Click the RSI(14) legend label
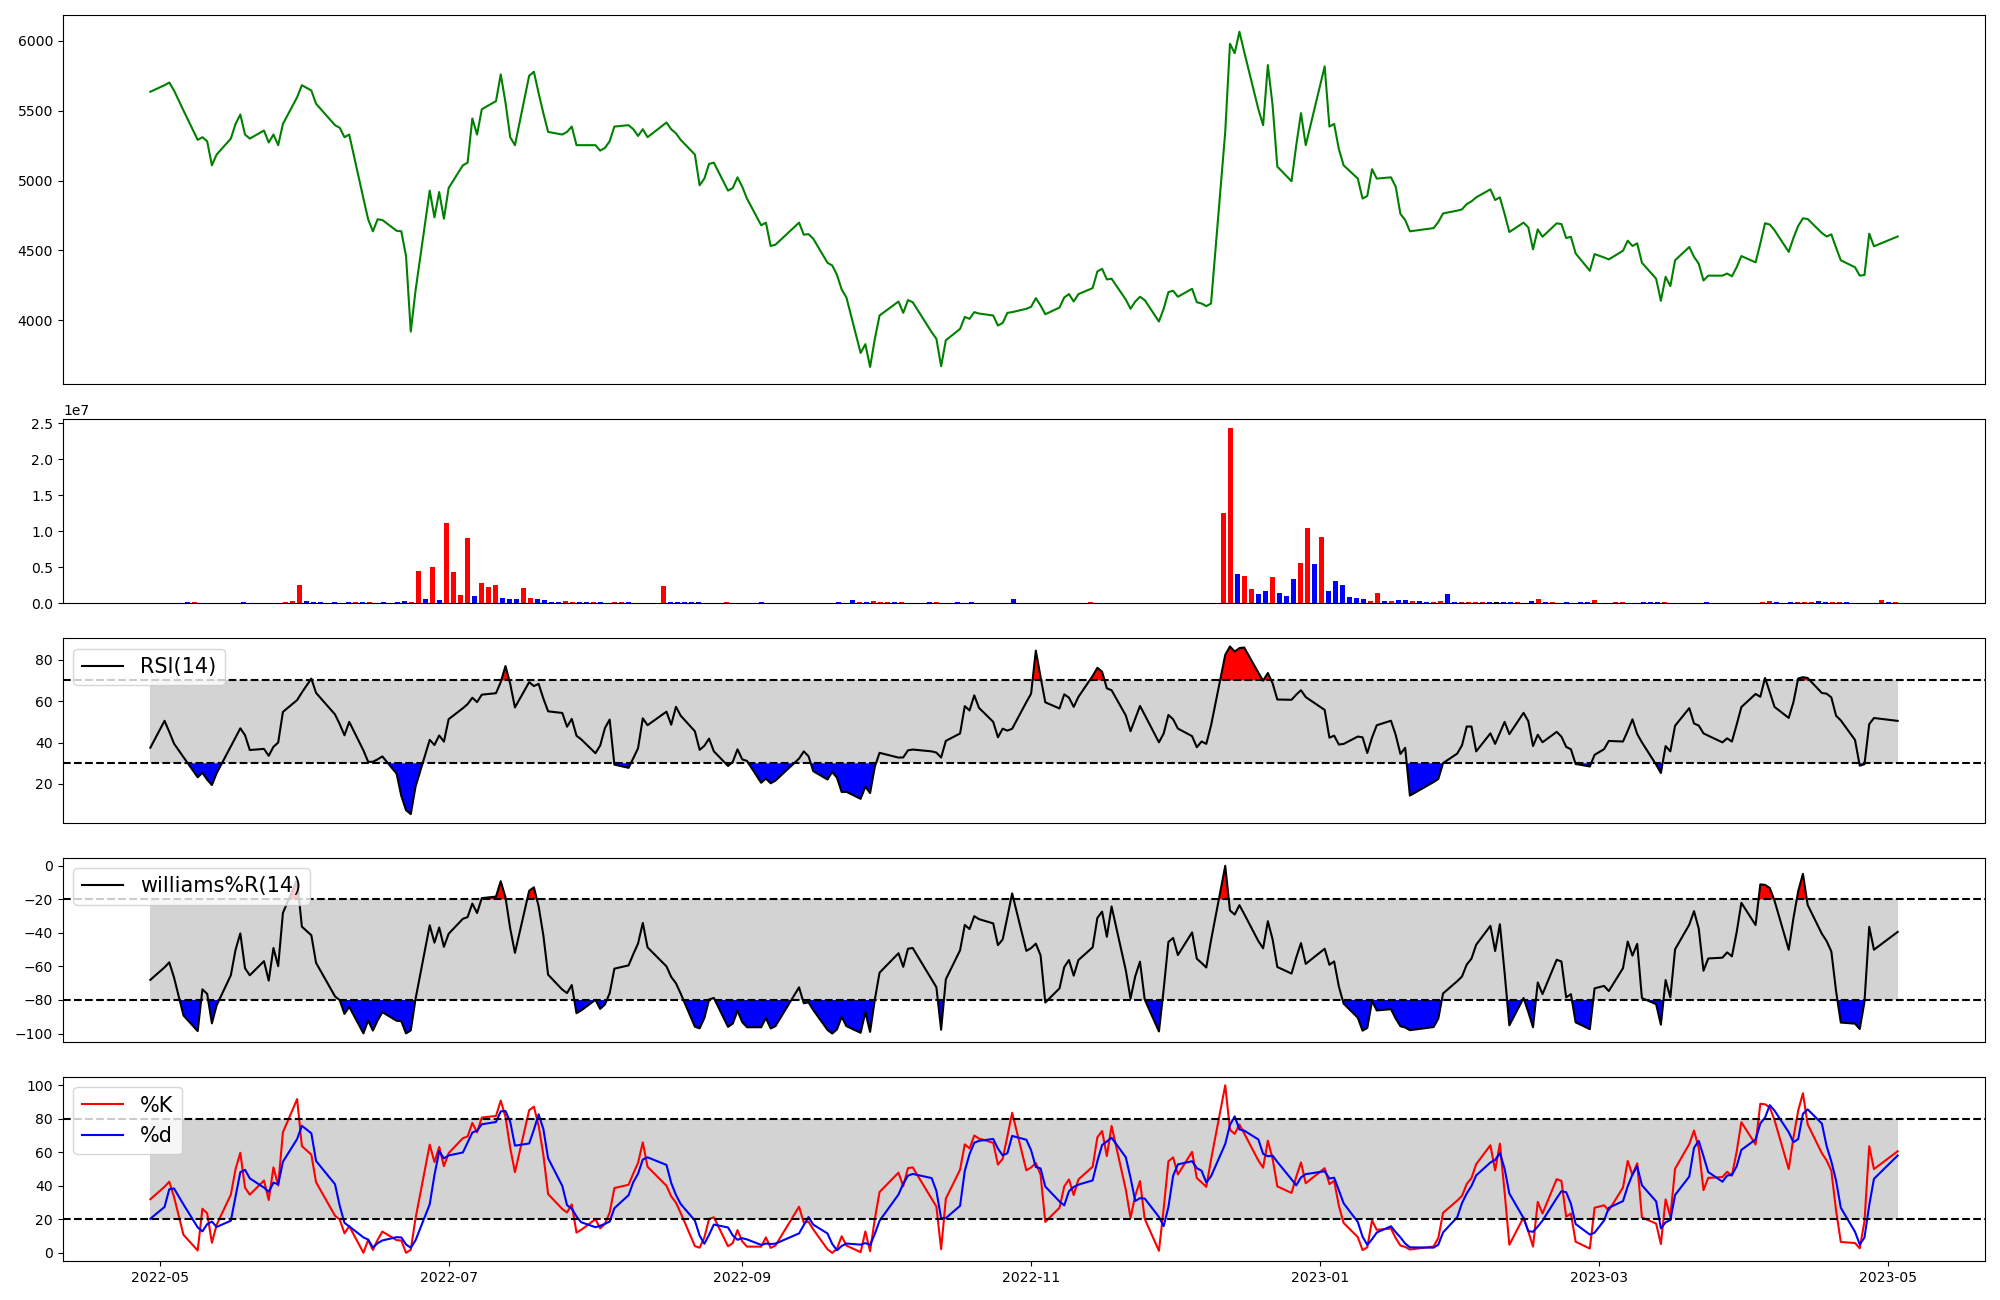Viewport: 2000px width, 1300px height. coord(177,666)
